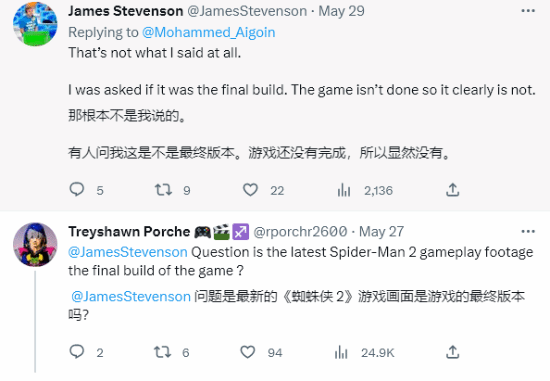Like James Stevenson's tweet
This screenshot has height=381, width=550.
(x=250, y=190)
